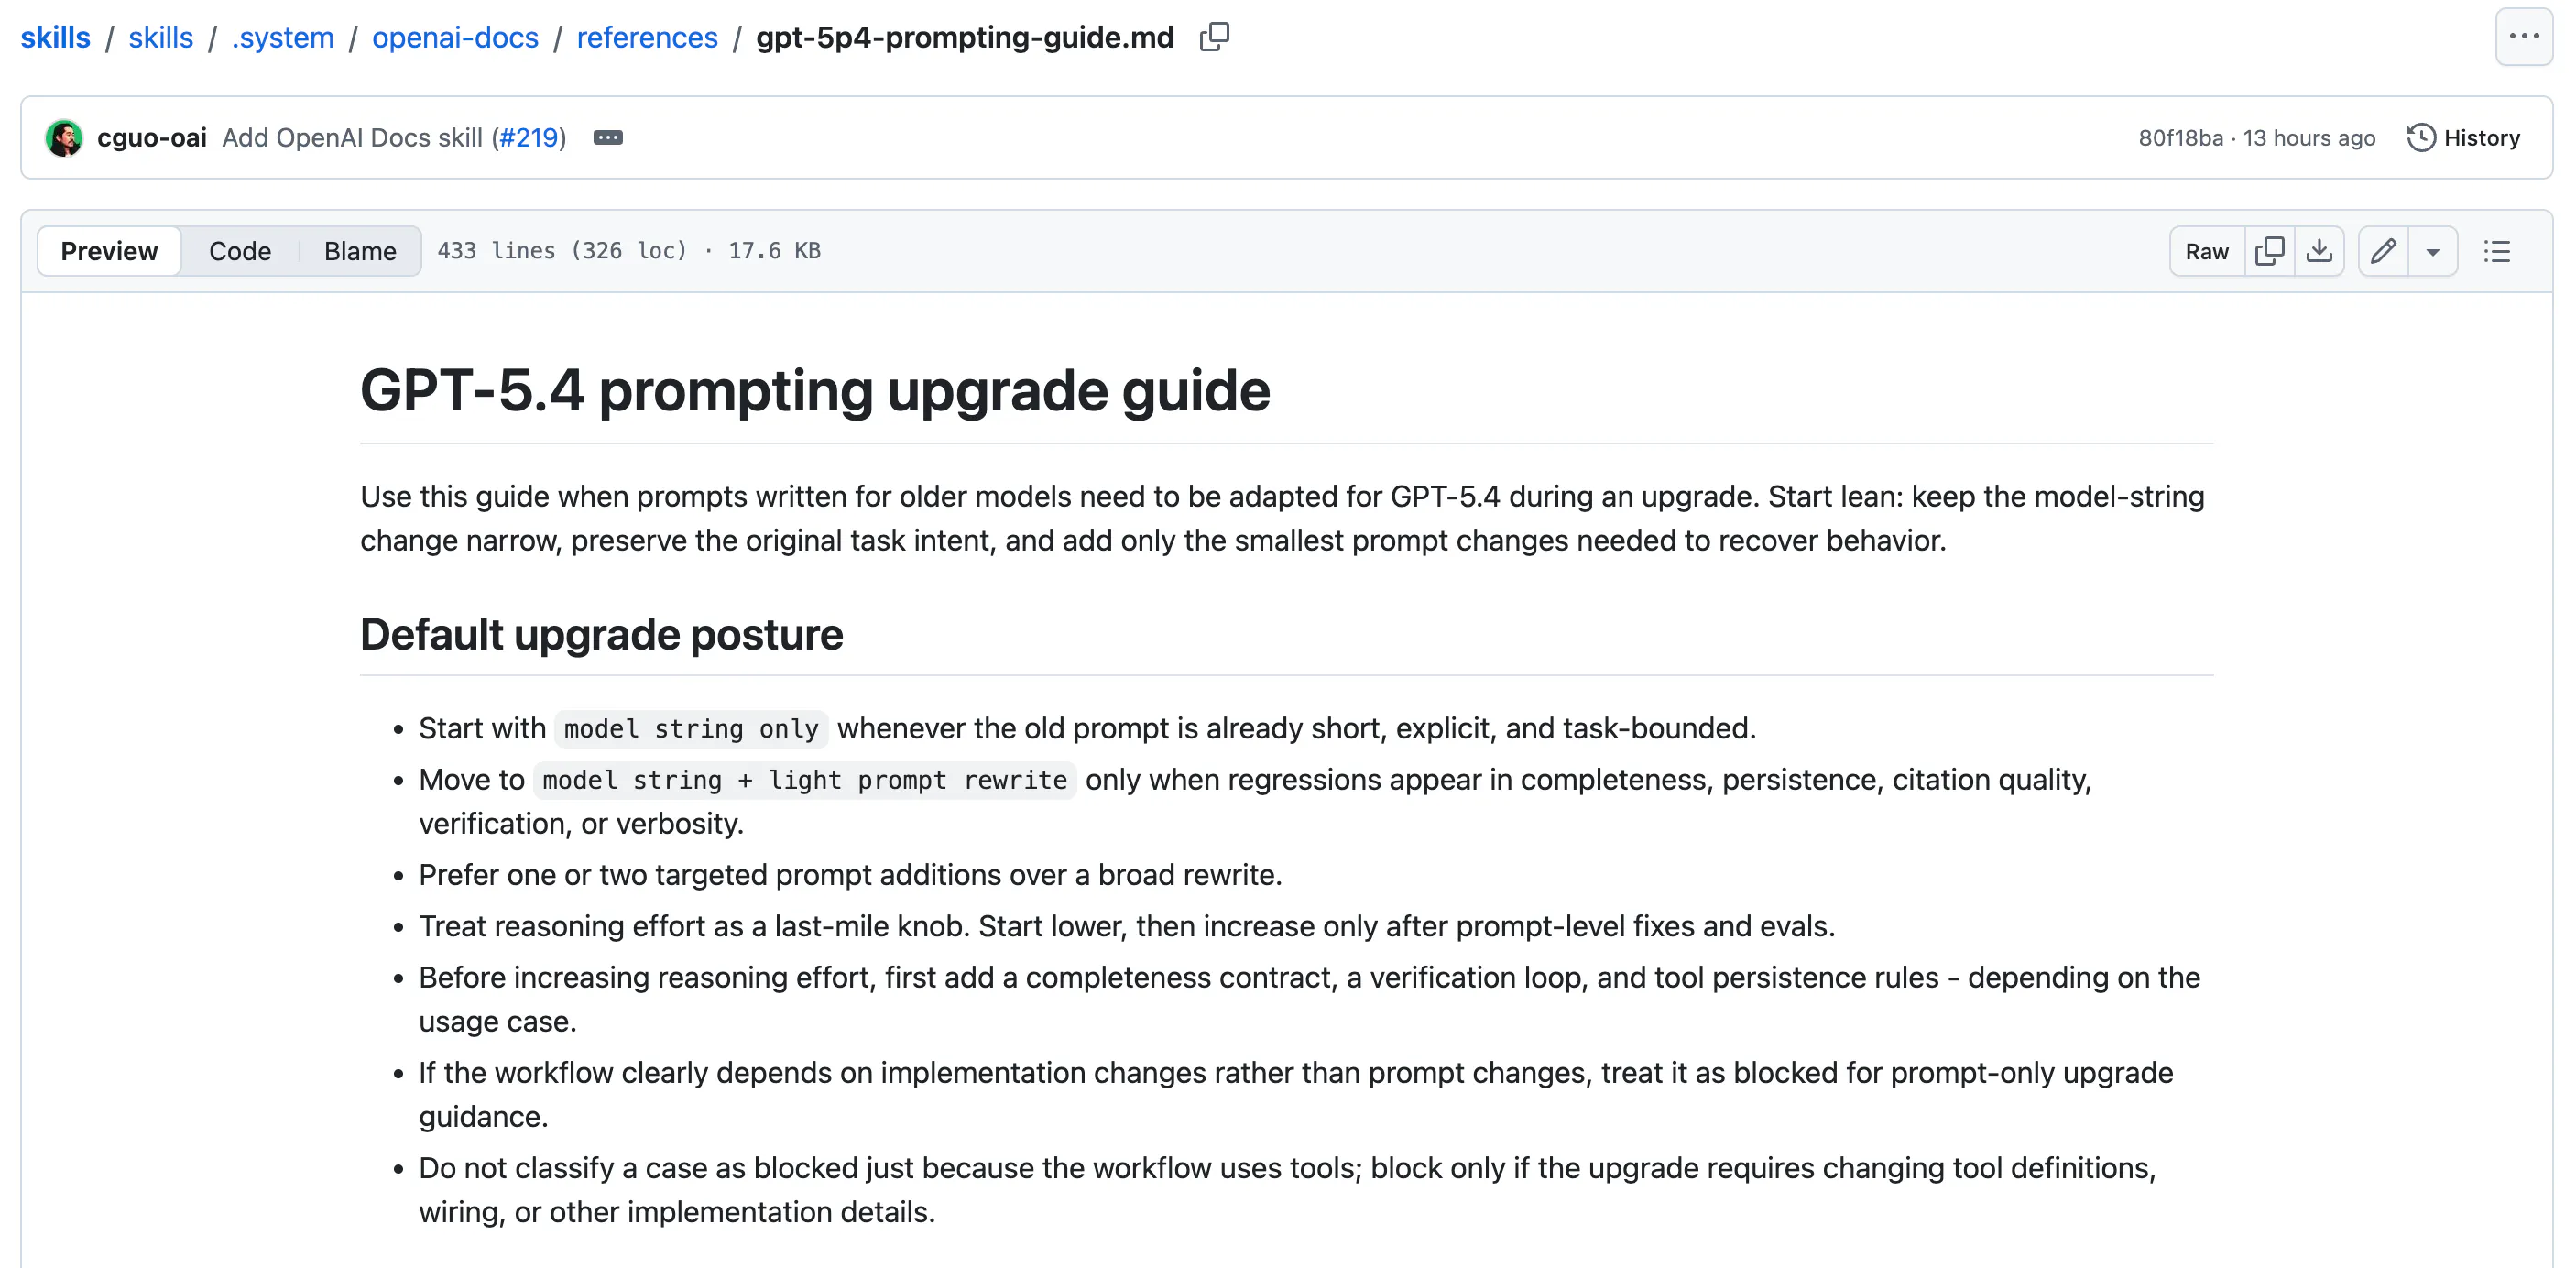Edit this file with pencil icon
The width and height of the screenshot is (2576, 1268).
click(x=2383, y=251)
